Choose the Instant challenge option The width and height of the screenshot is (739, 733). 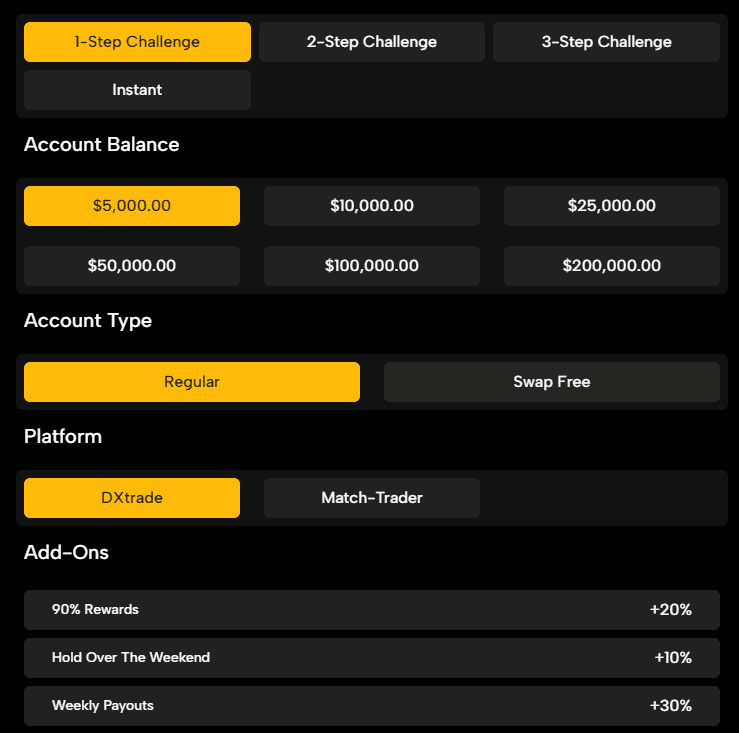click(x=137, y=90)
